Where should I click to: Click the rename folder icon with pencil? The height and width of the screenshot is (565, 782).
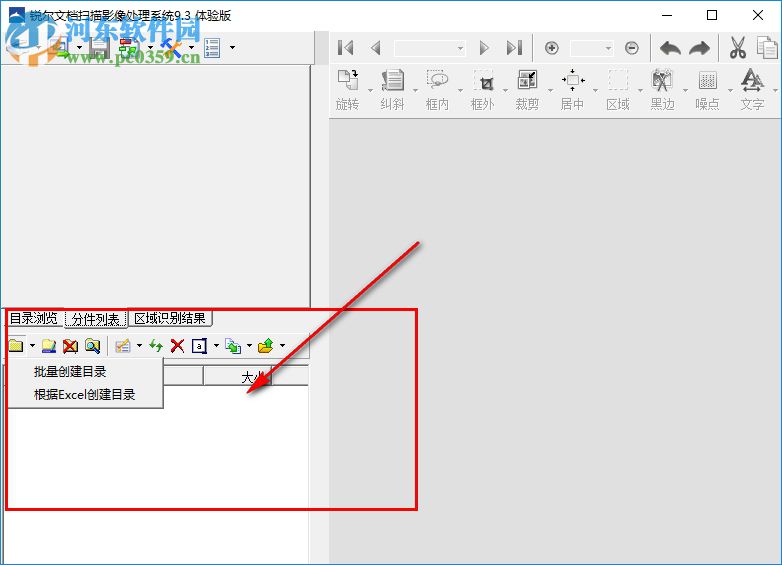(x=48, y=346)
